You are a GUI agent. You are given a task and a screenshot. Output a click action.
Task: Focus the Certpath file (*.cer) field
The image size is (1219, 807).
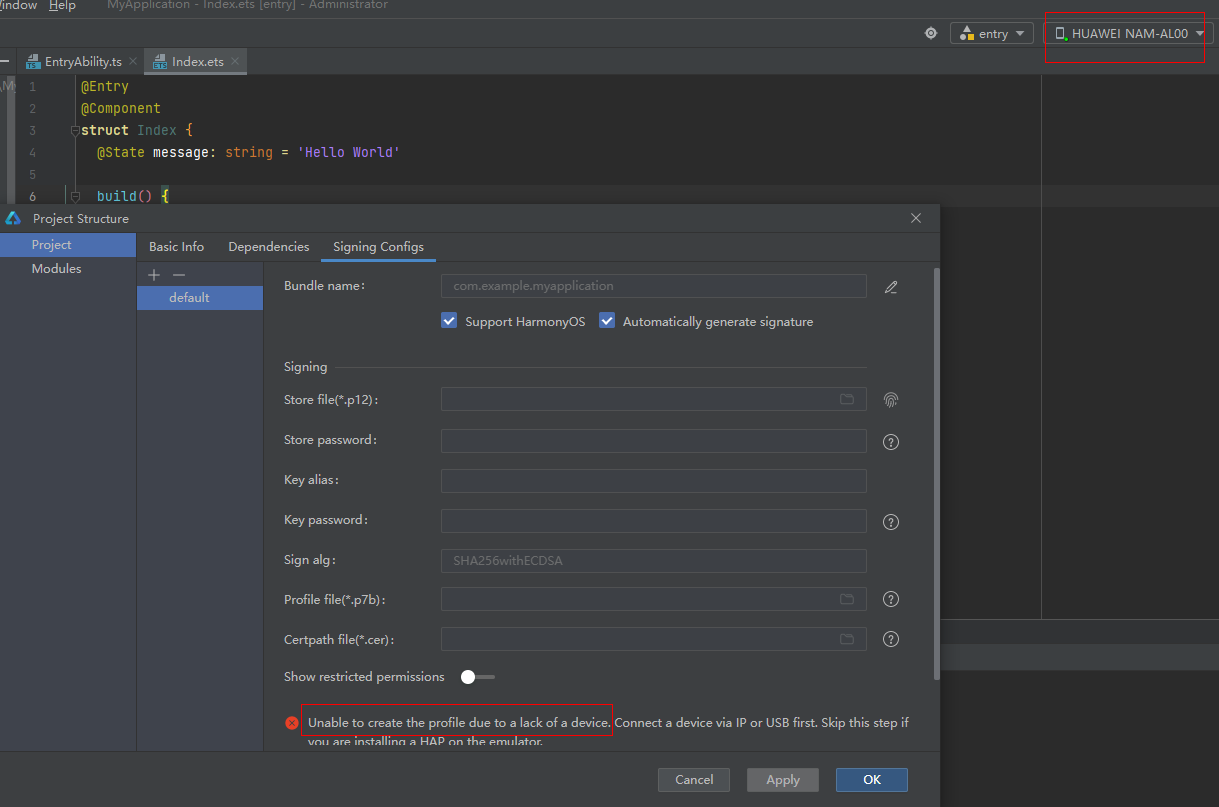point(654,639)
